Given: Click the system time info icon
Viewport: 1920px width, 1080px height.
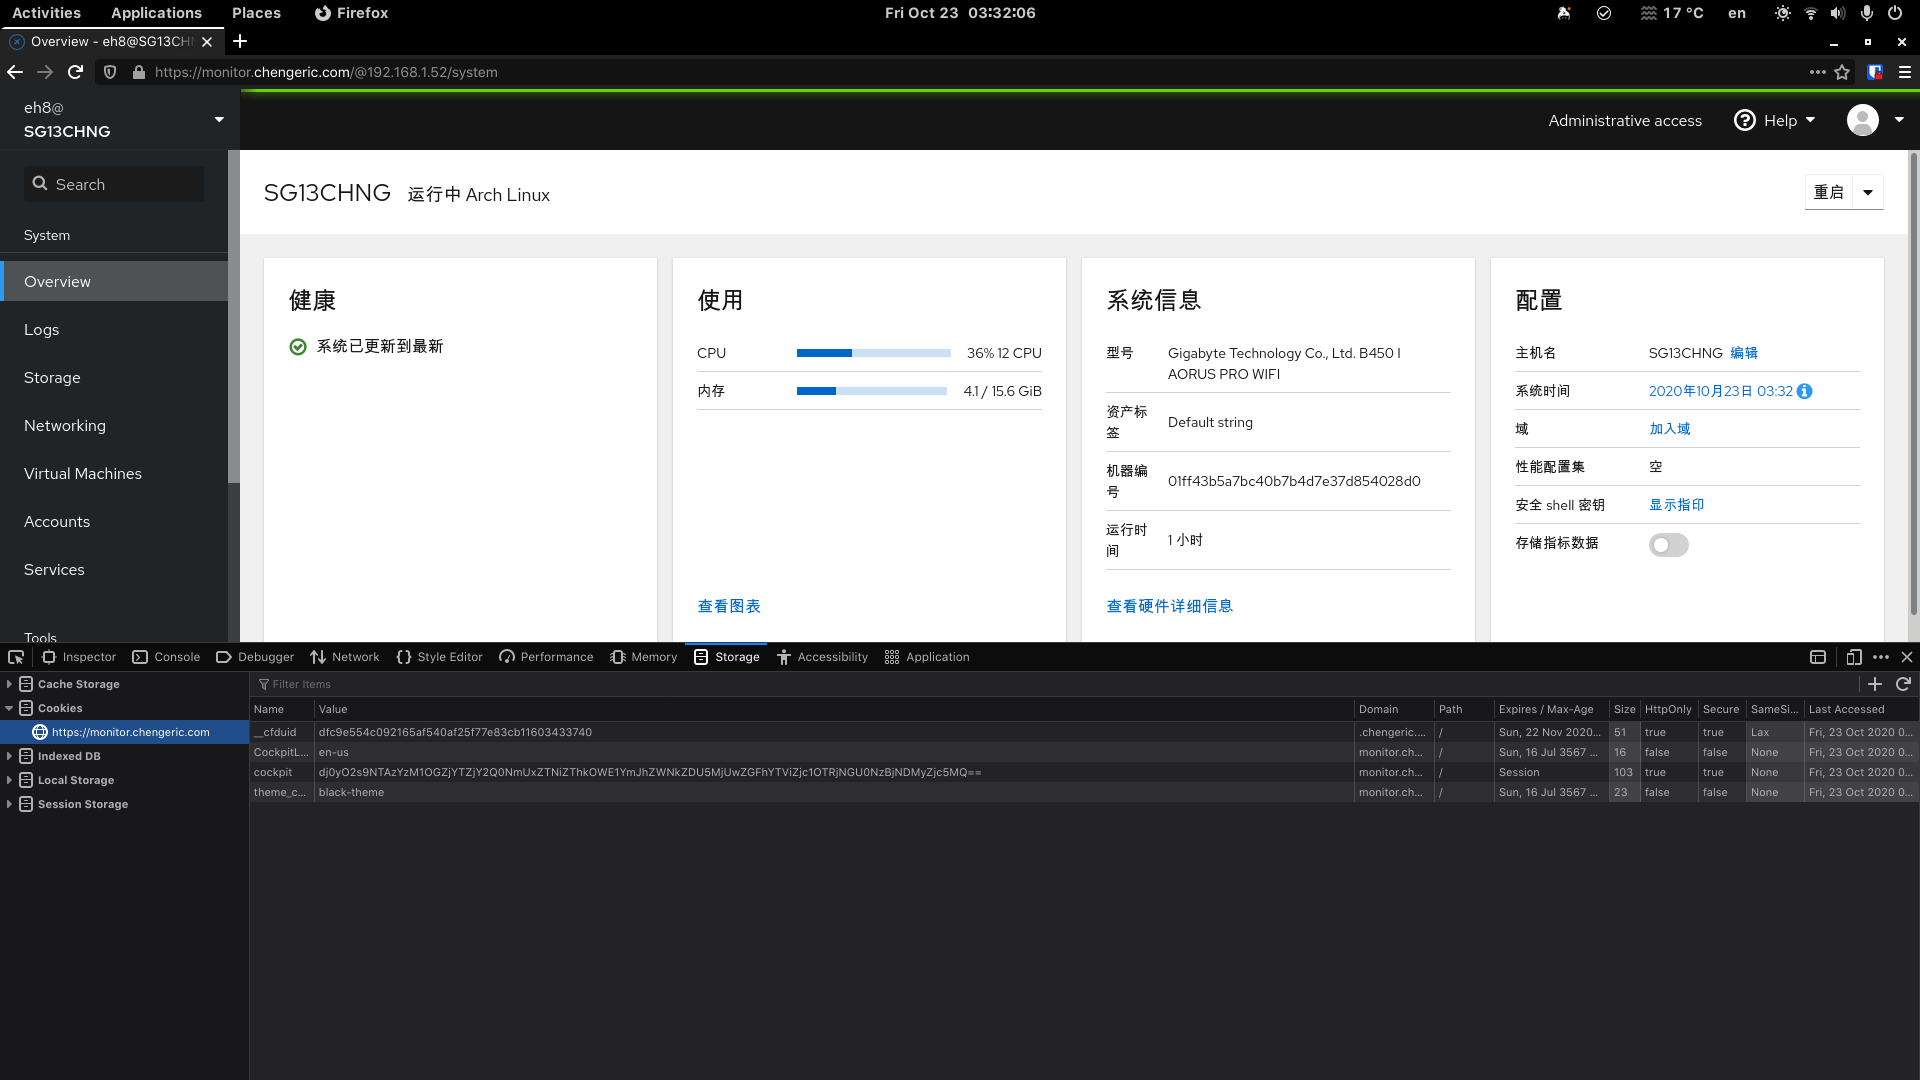Looking at the screenshot, I should [x=1804, y=391].
